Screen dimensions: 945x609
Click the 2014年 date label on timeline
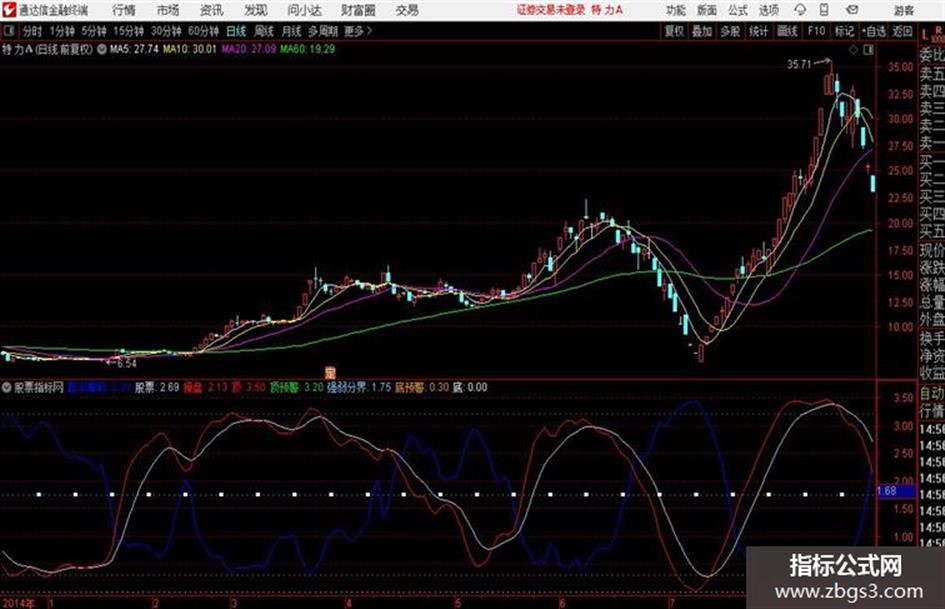click(19, 603)
